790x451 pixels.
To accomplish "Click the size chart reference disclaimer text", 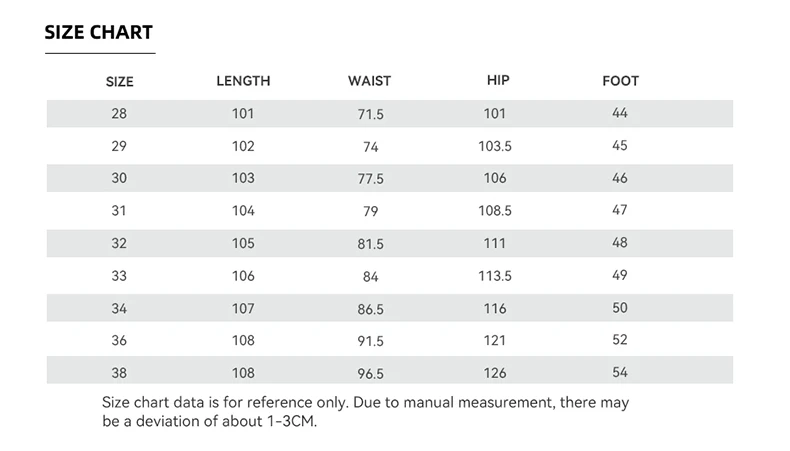I will [366, 411].
